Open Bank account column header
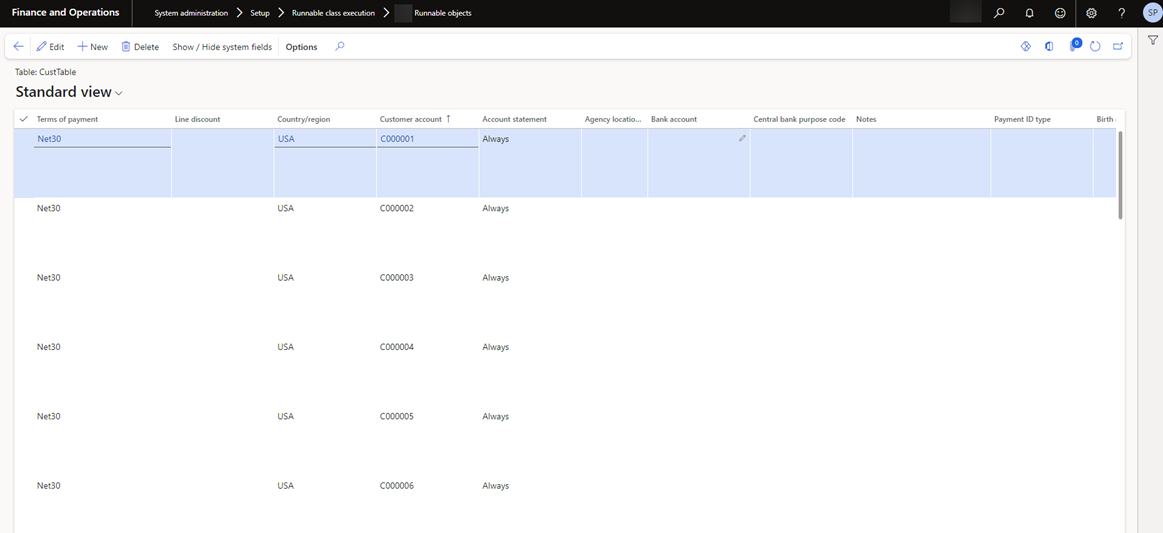 click(673, 119)
